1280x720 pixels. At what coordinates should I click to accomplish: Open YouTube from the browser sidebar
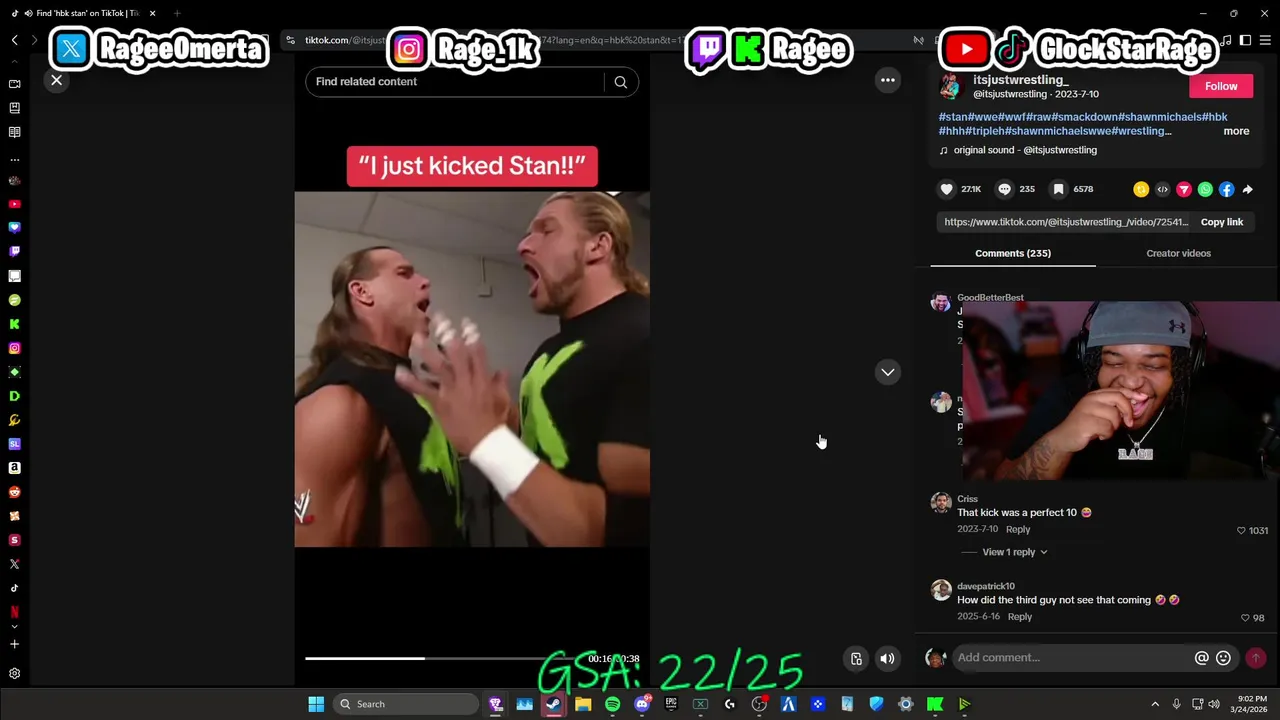pyautogui.click(x=14, y=204)
